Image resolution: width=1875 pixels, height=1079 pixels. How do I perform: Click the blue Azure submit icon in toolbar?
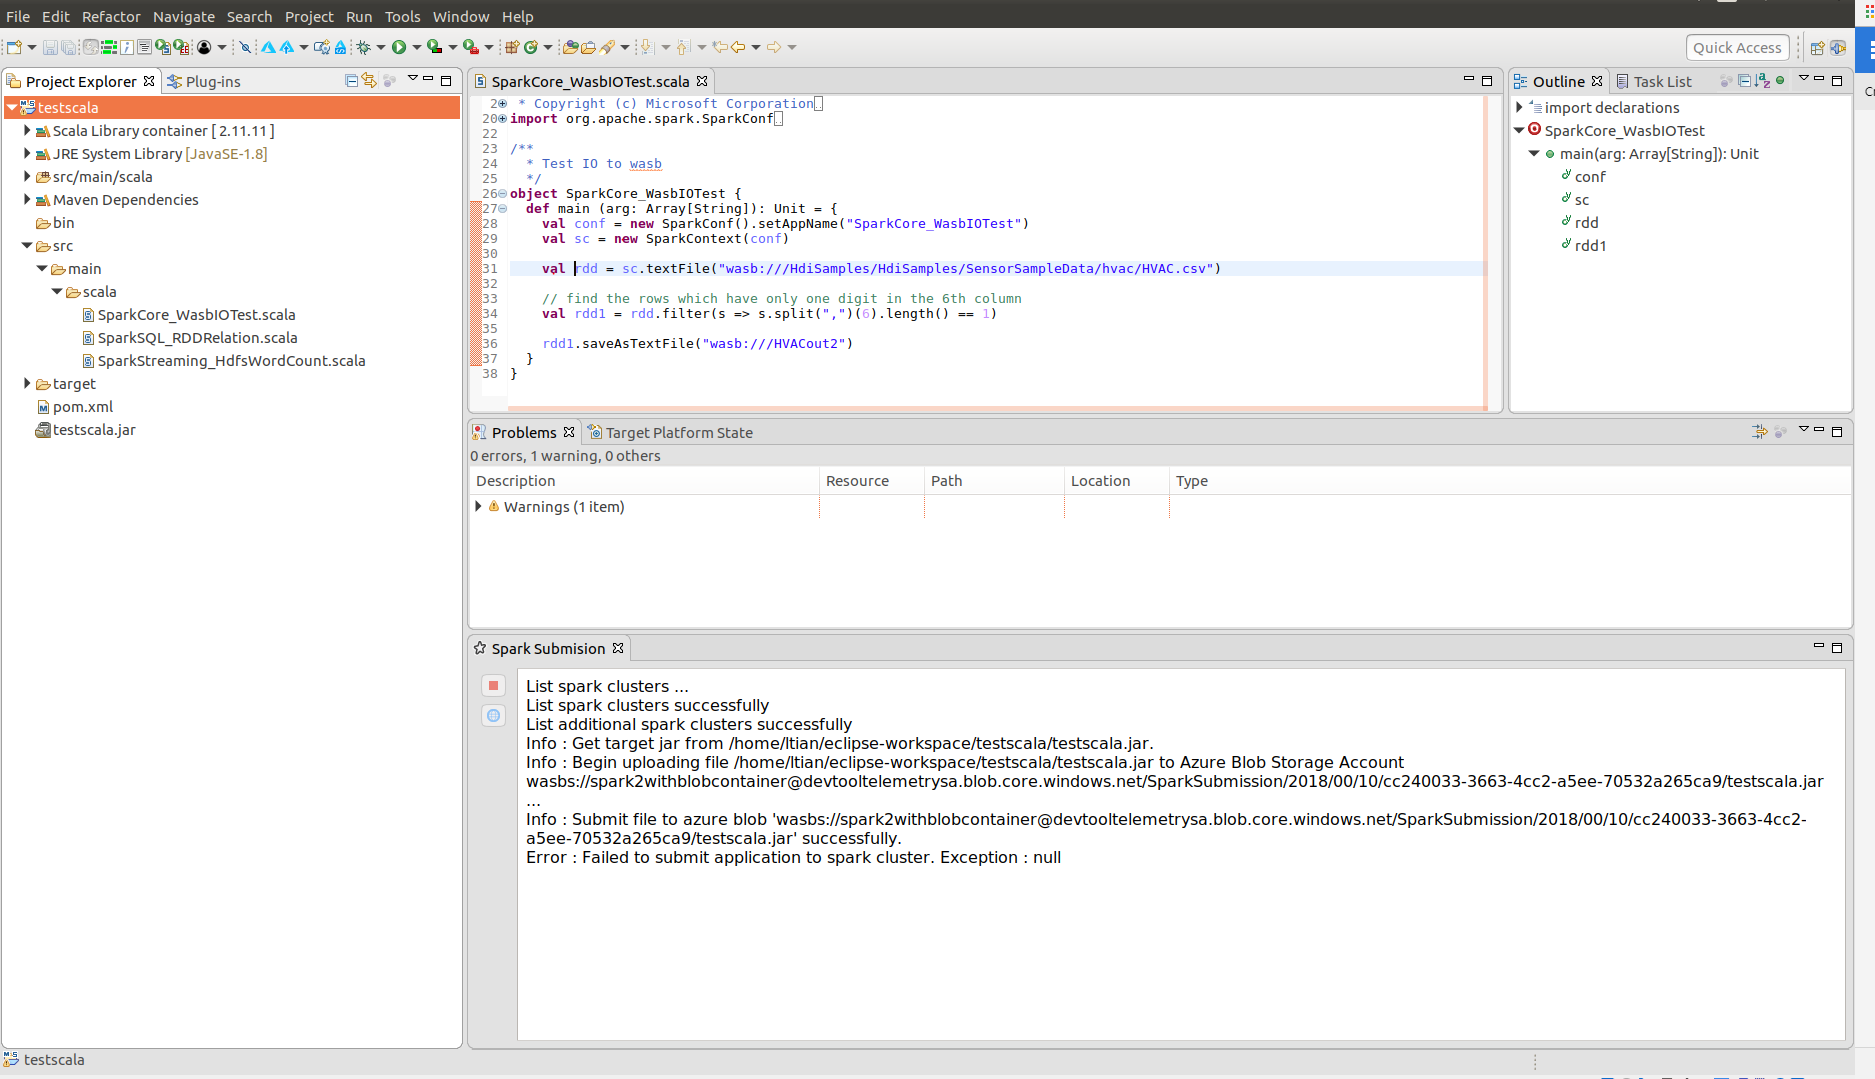coord(285,47)
